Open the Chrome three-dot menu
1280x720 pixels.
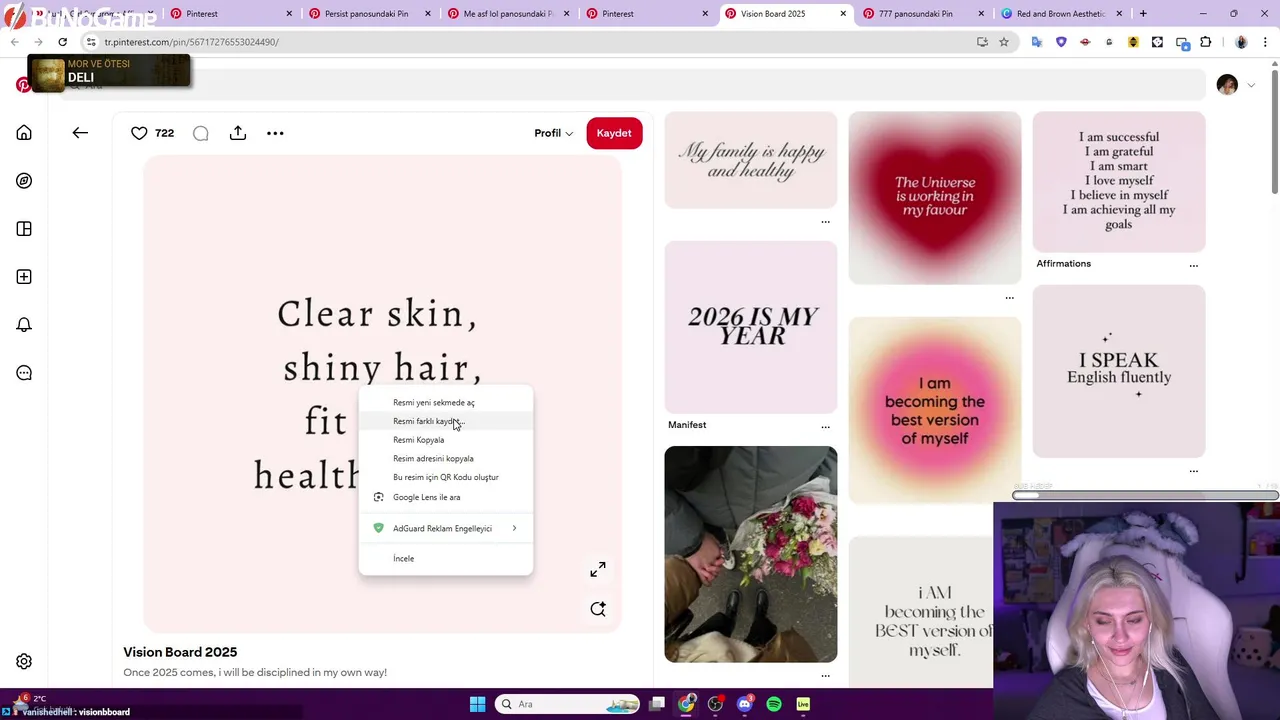[x=1264, y=42]
